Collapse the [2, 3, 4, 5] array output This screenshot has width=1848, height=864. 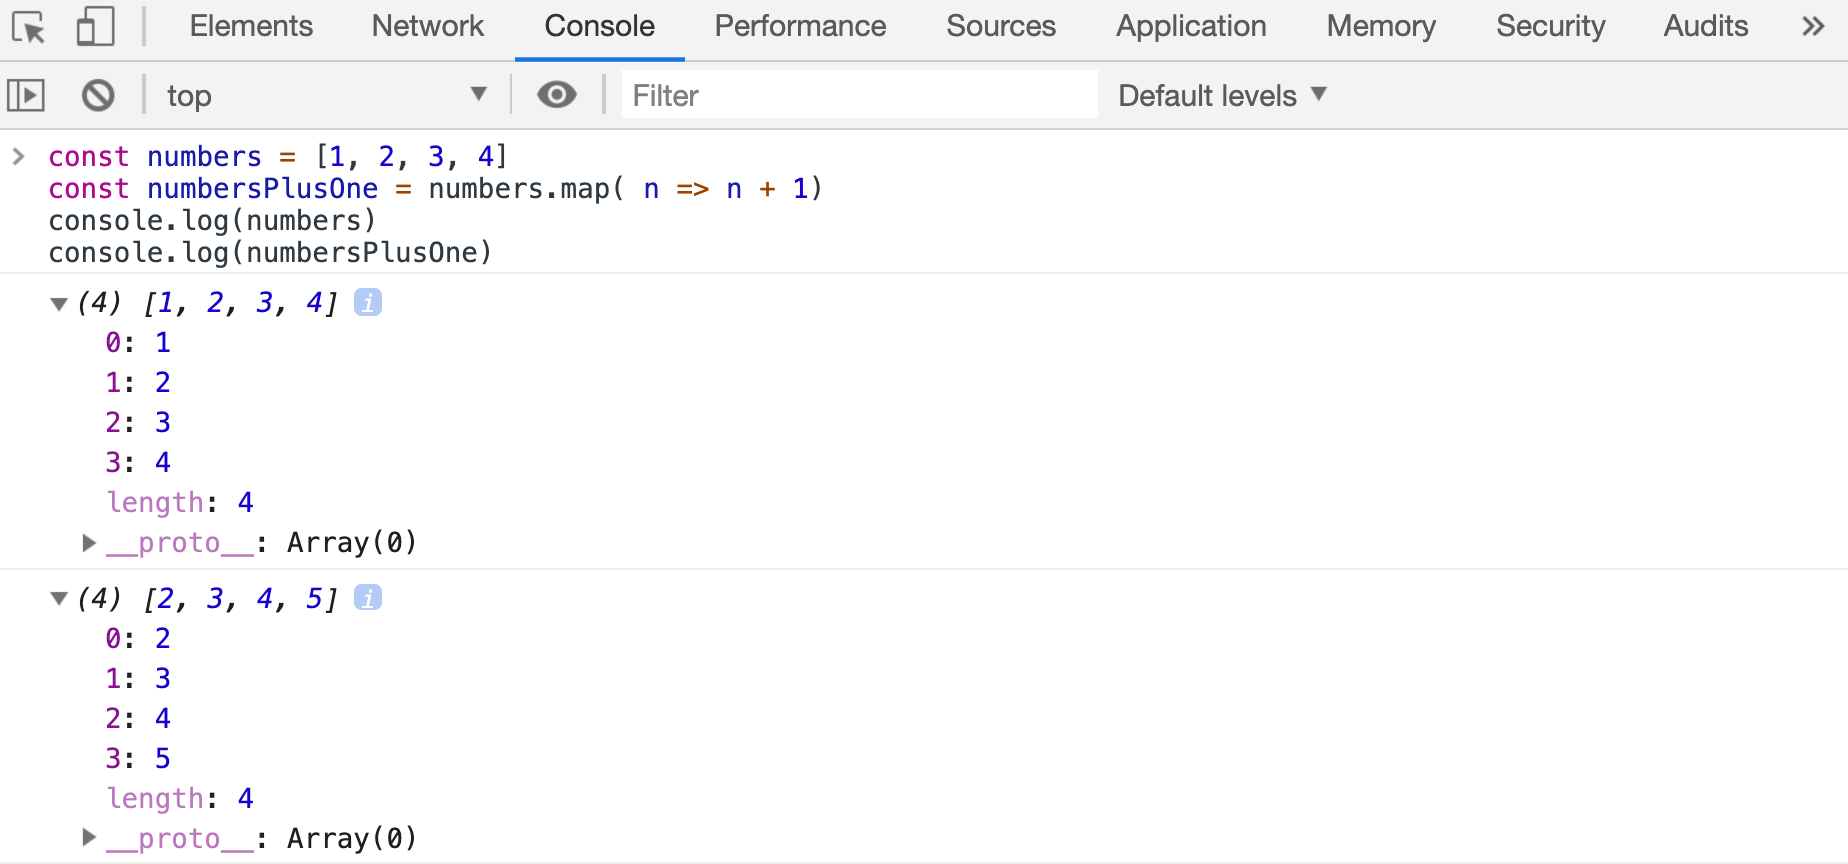click(x=59, y=599)
